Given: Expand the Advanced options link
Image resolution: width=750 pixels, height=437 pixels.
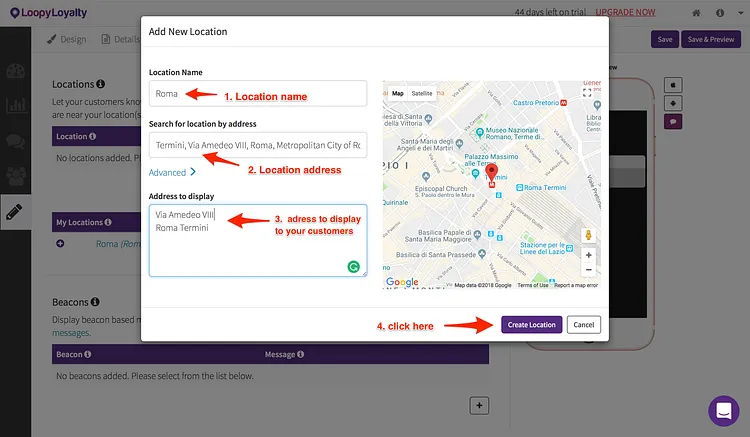Looking at the screenshot, I should 172,172.
